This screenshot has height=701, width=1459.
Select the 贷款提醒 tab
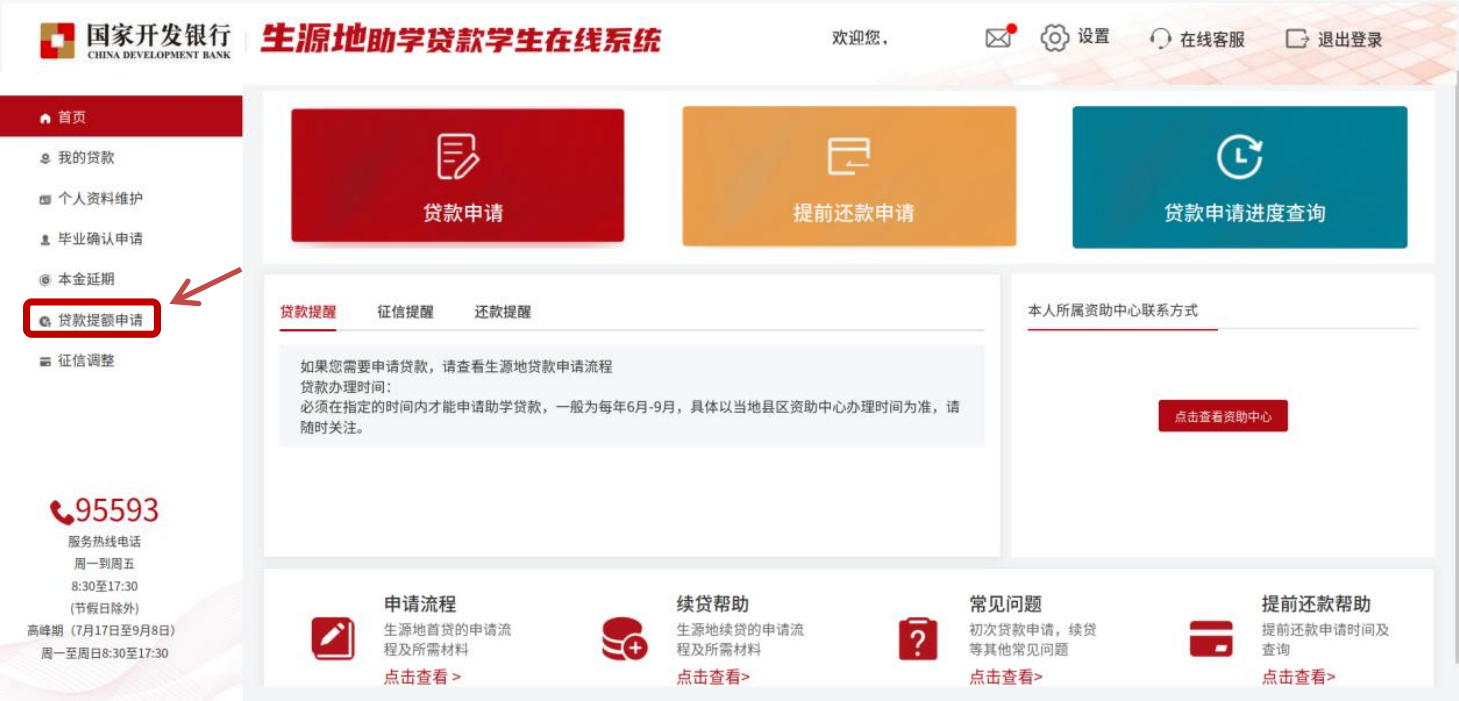[308, 312]
